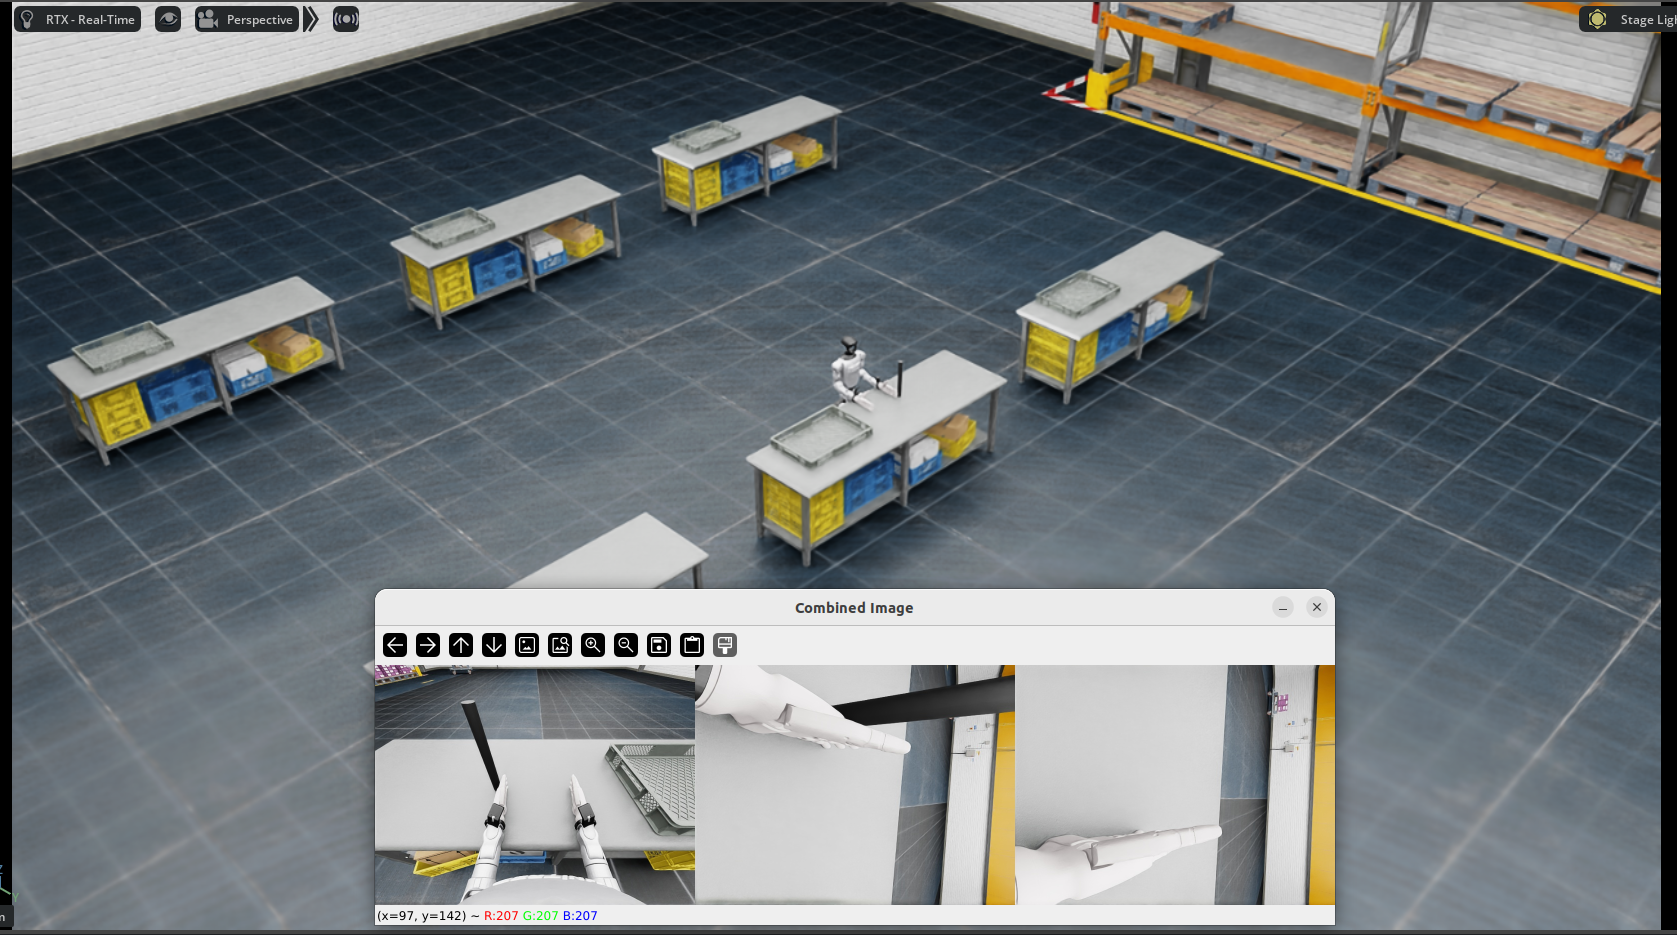Viewport: 1677px width, 935px height.
Task: Click the pan down arrow icon
Action: point(494,645)
